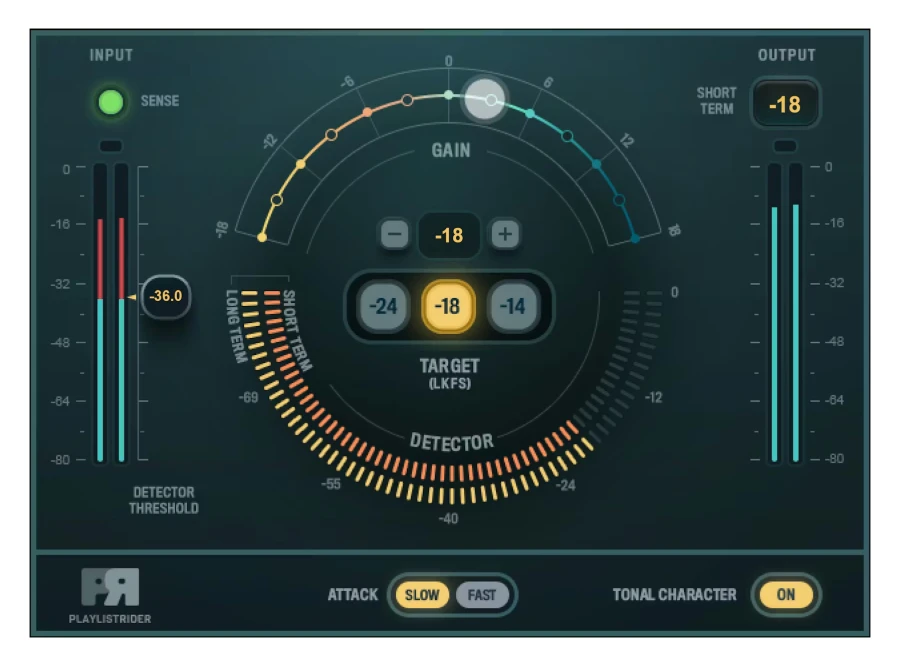Select the -14 LKFS target preset
Viewport: 900px width, 666px height.
coord(513,306)
